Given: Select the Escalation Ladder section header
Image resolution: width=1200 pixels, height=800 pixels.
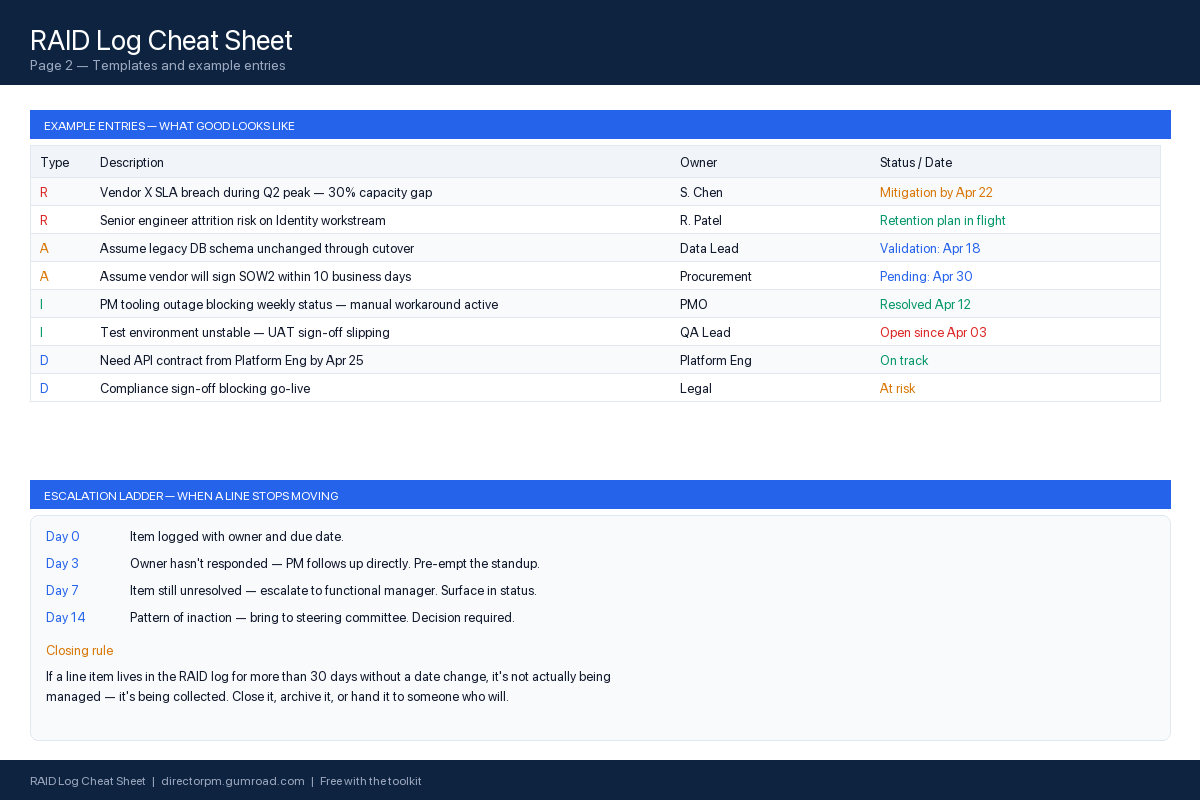Looking at the screenshot, I should [x=600, y=495].
